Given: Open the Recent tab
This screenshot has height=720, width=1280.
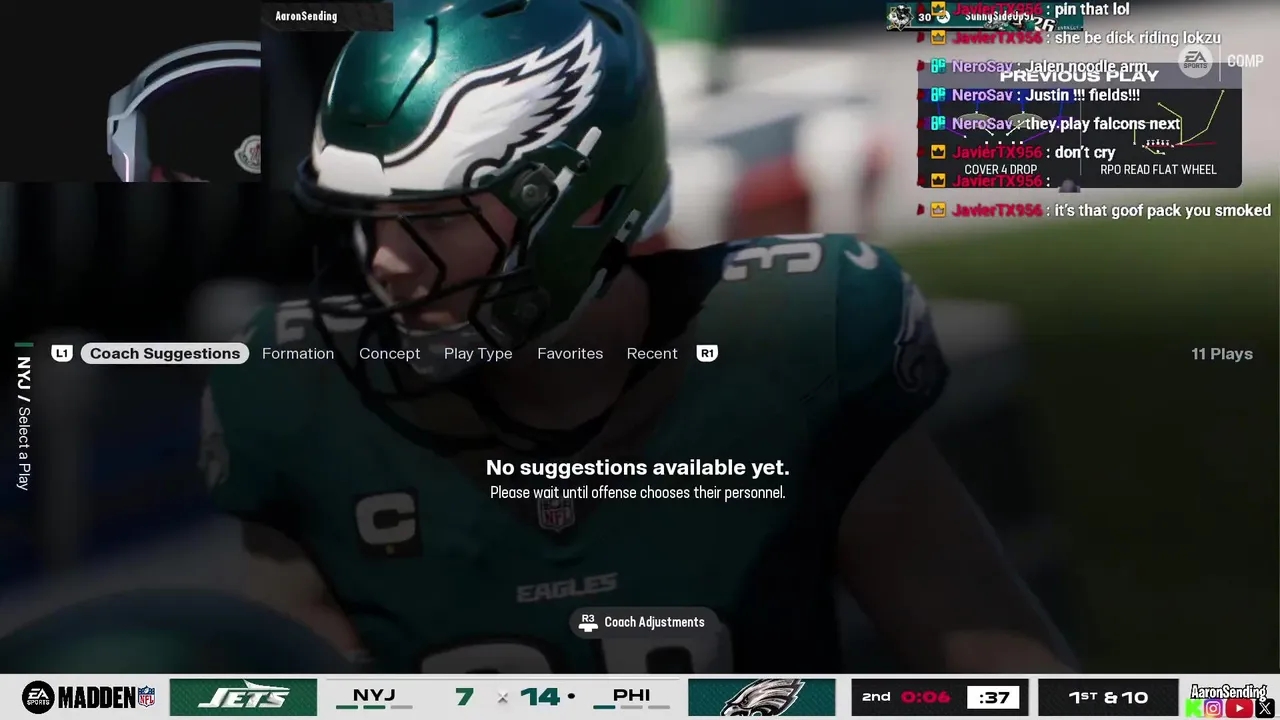Looking at the screenshot, I should 652,353.
